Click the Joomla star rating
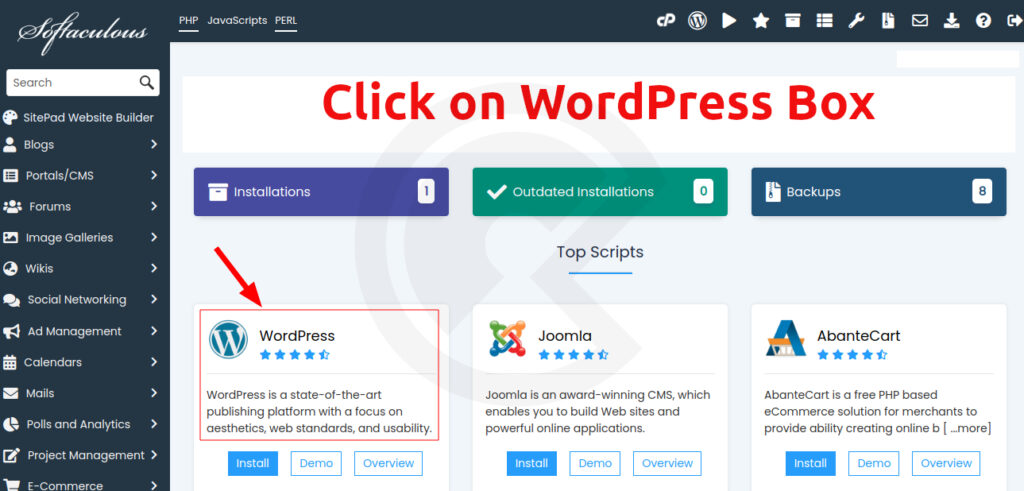Screen dimensions: 1024x491 [573, 355]
